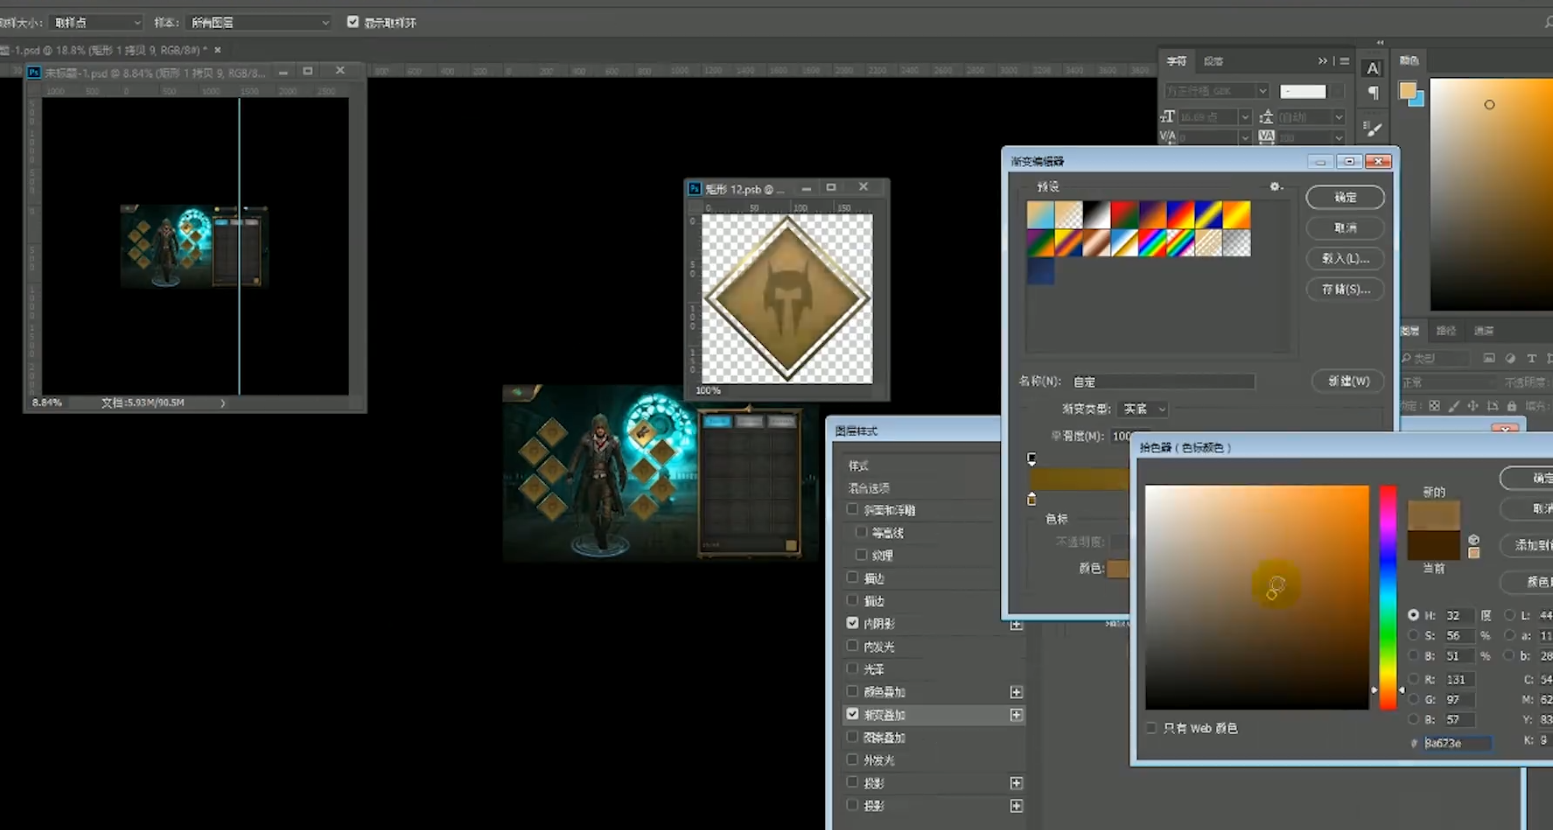
Task: Lock position move icon in Layers panel
Action: (1472, 406)
